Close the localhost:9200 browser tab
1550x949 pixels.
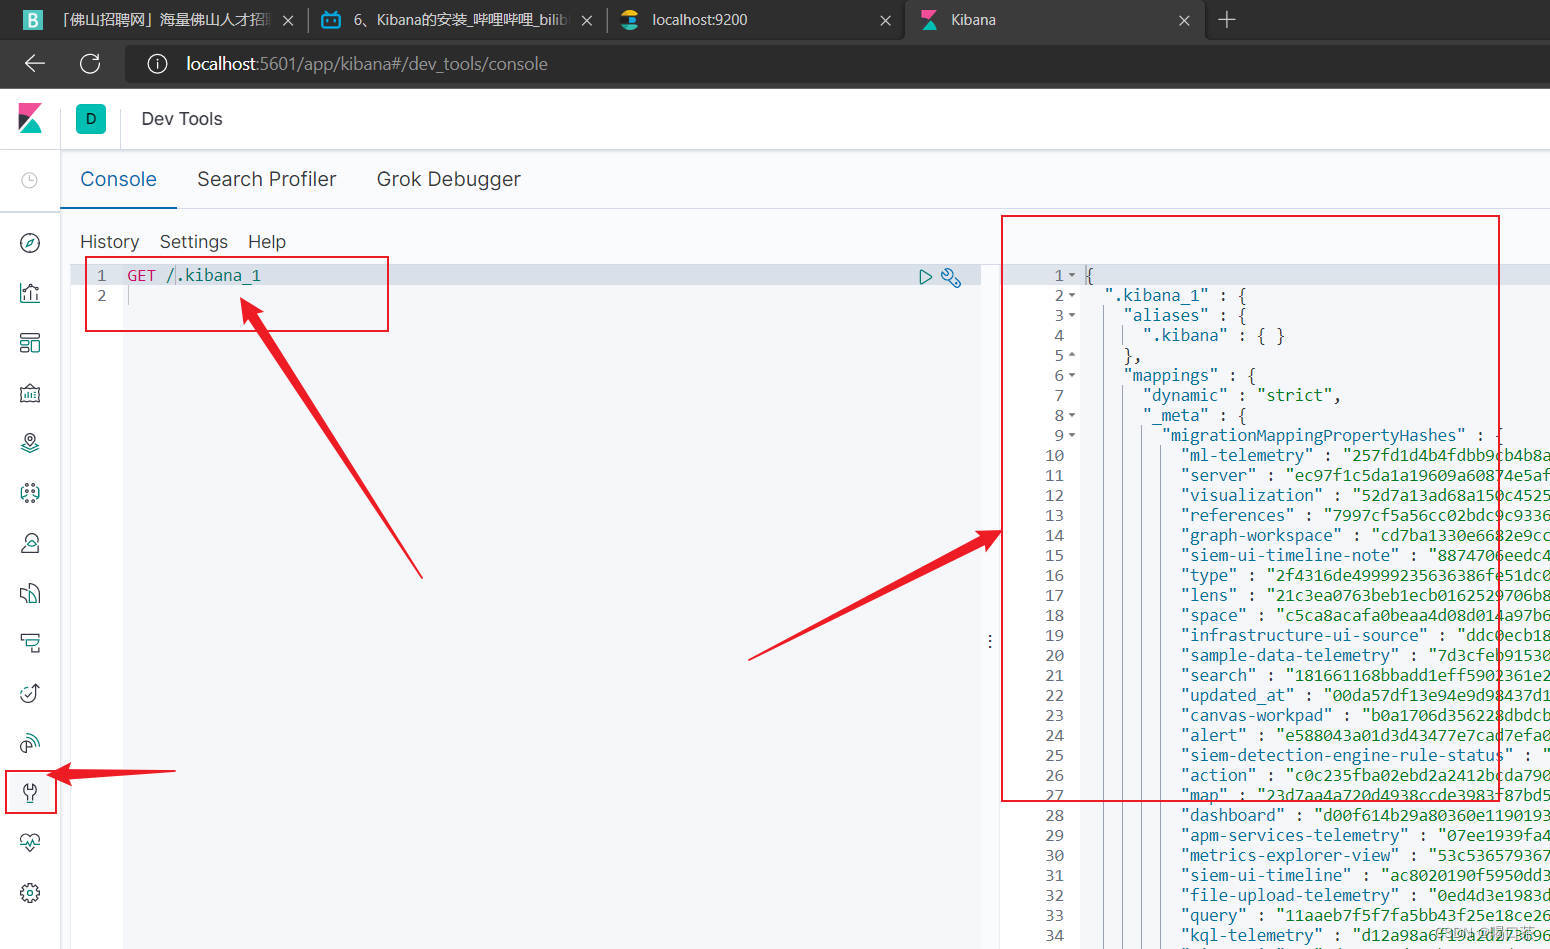[x=885, y=20]
